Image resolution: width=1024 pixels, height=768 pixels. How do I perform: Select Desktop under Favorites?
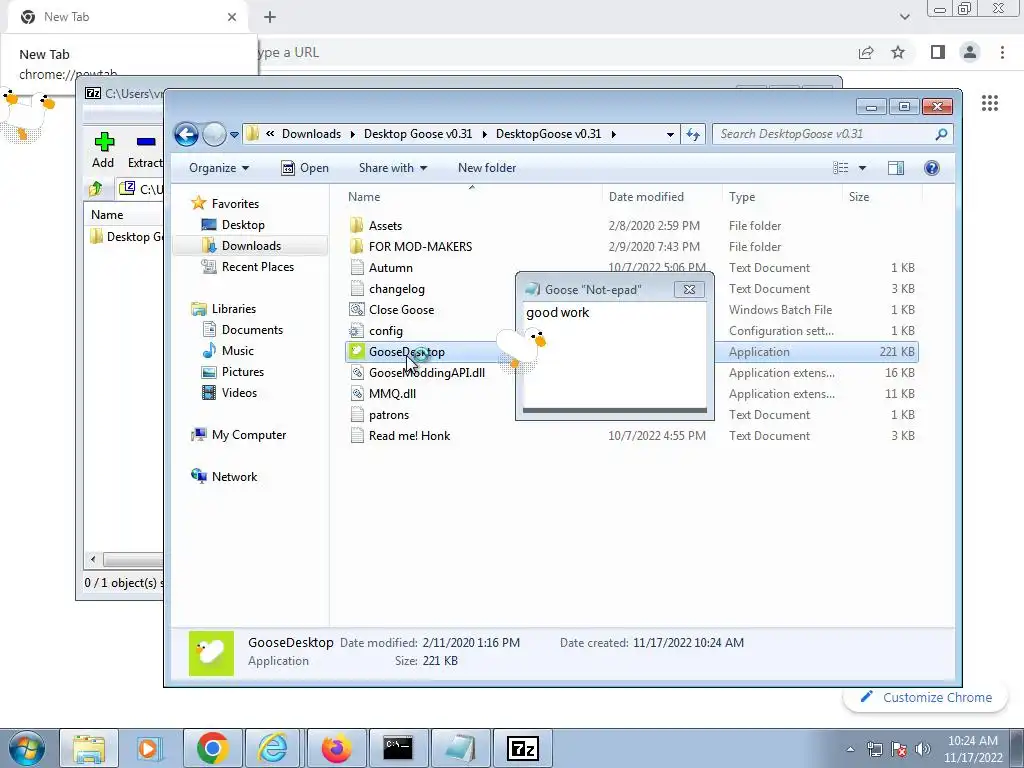(x=243, y=225)
